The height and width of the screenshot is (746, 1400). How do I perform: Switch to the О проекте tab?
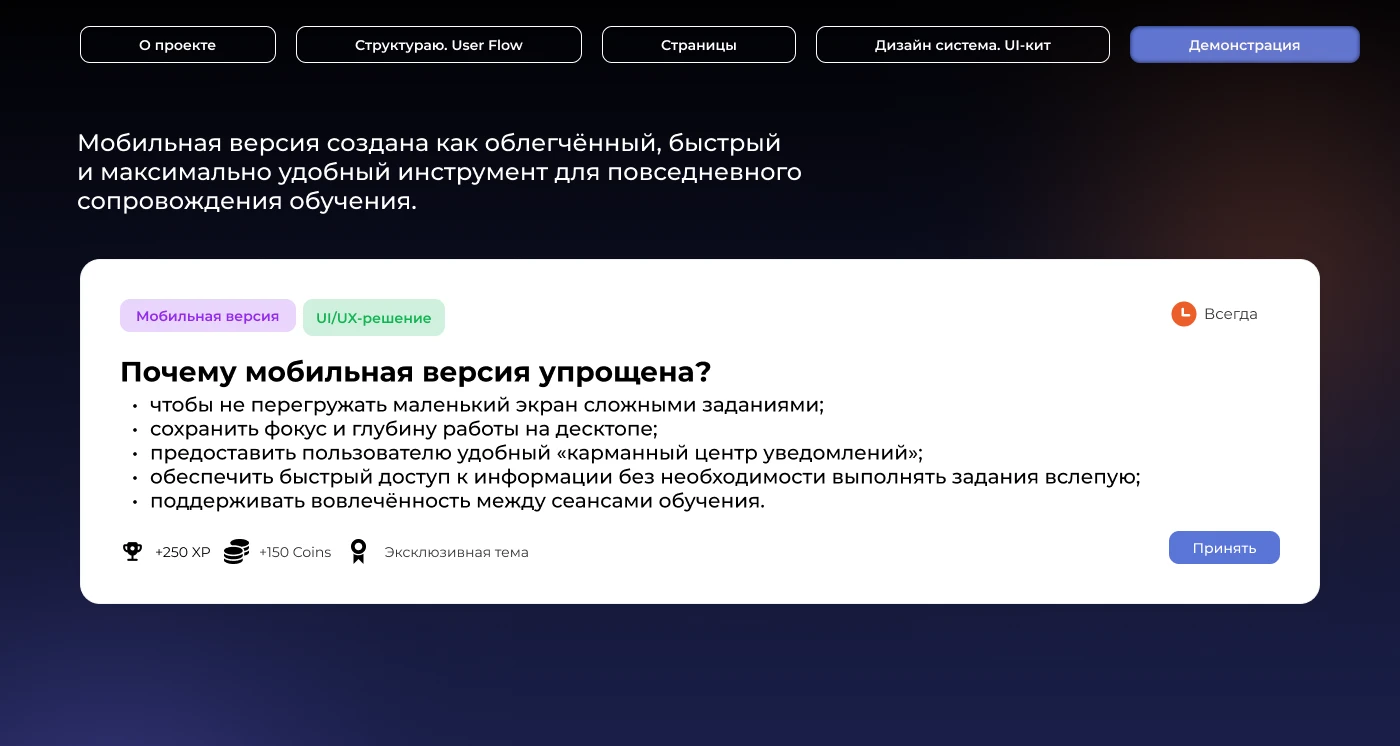coord(177,44)
